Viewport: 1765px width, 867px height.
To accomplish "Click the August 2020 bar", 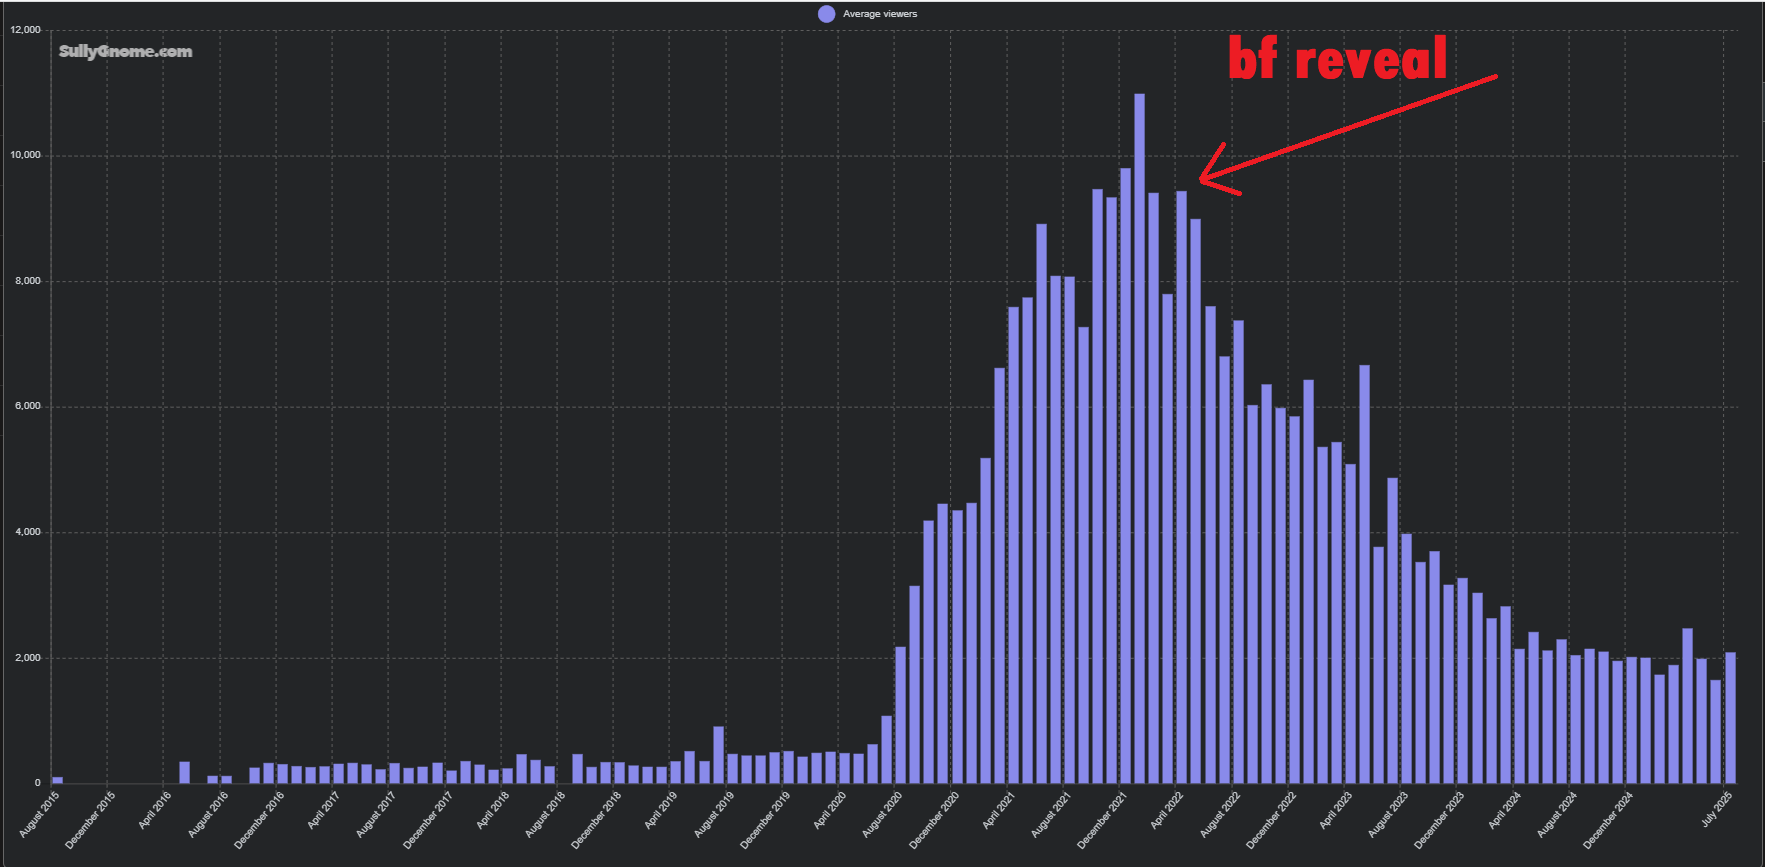I will 900,715.
